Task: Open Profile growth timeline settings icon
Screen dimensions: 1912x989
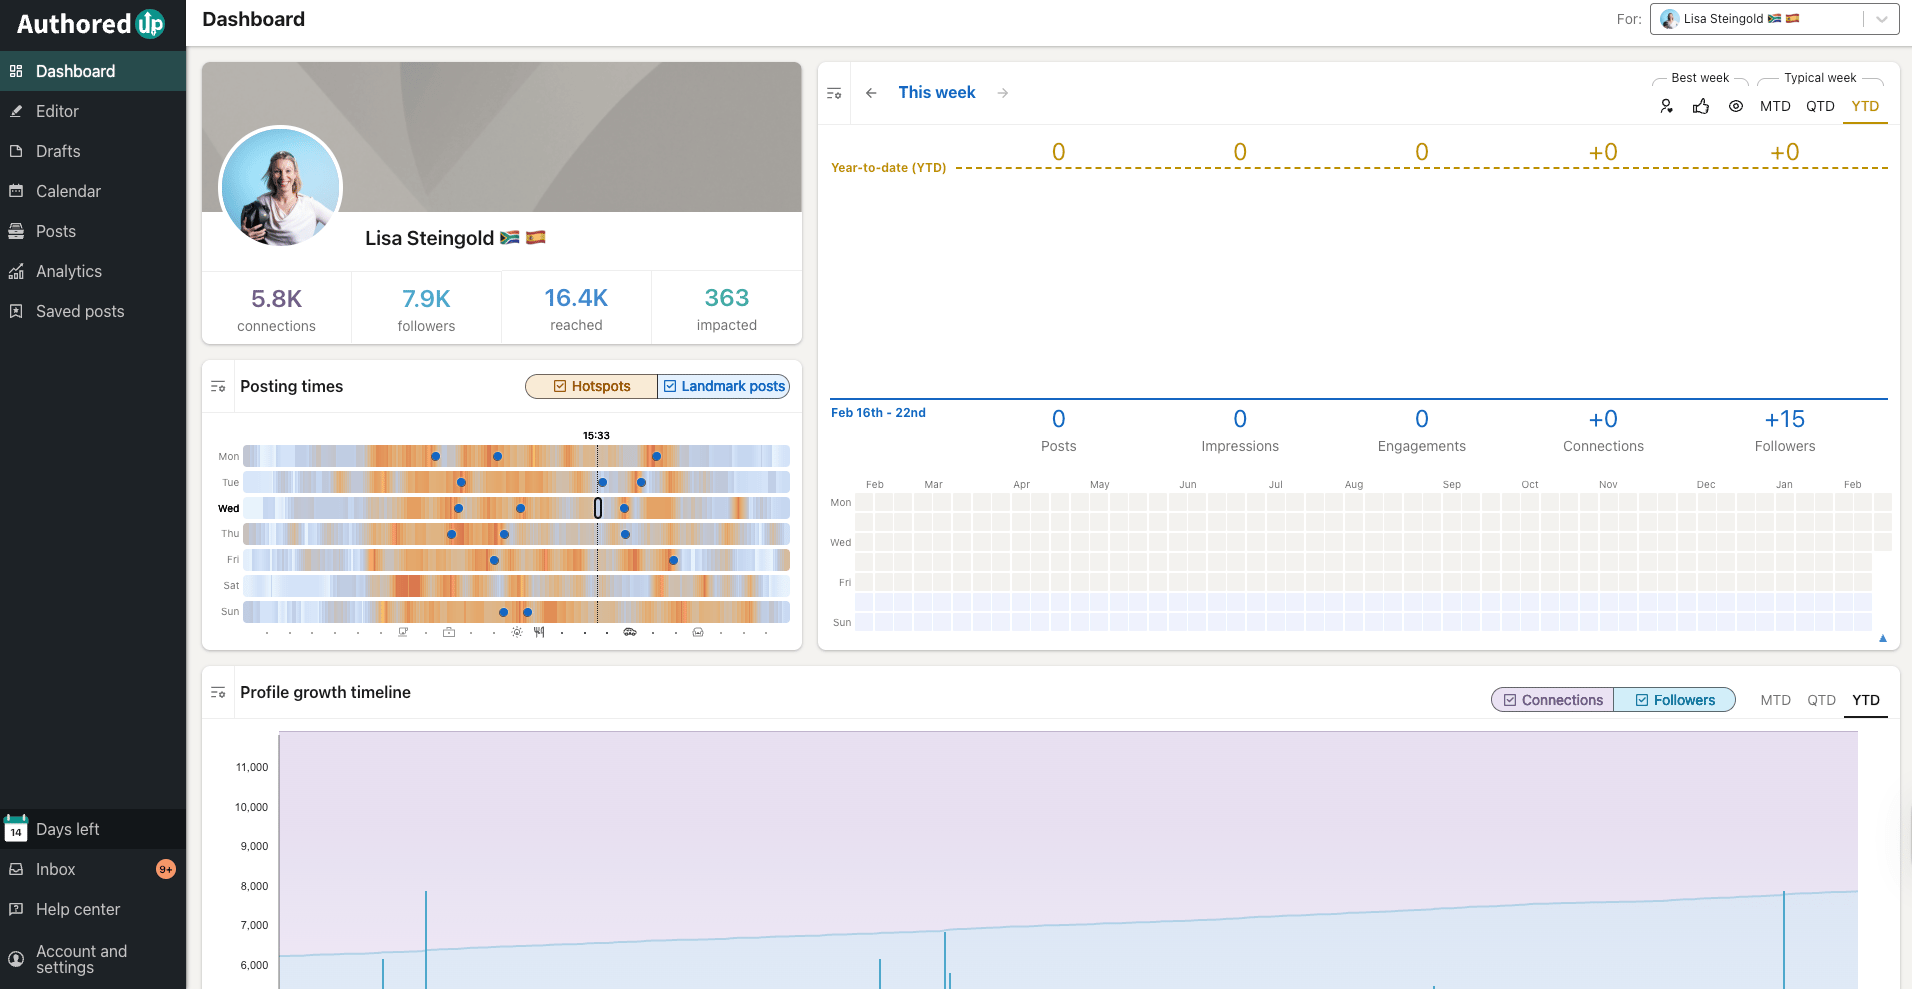Action: pyautogui.click(x=218, y=693)
